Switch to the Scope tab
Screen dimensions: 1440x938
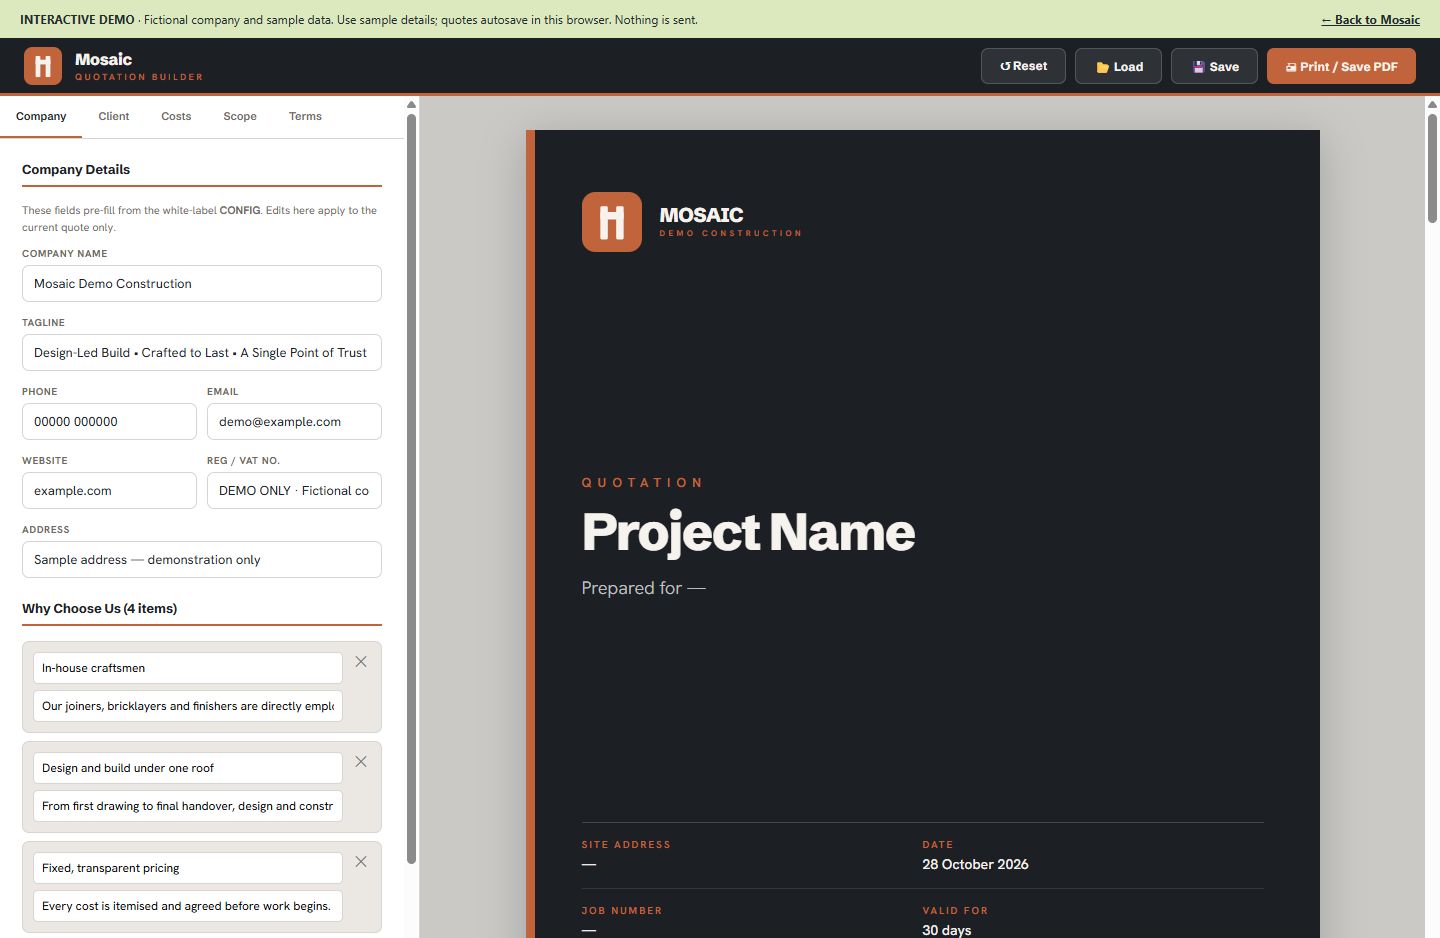point(240,117)
